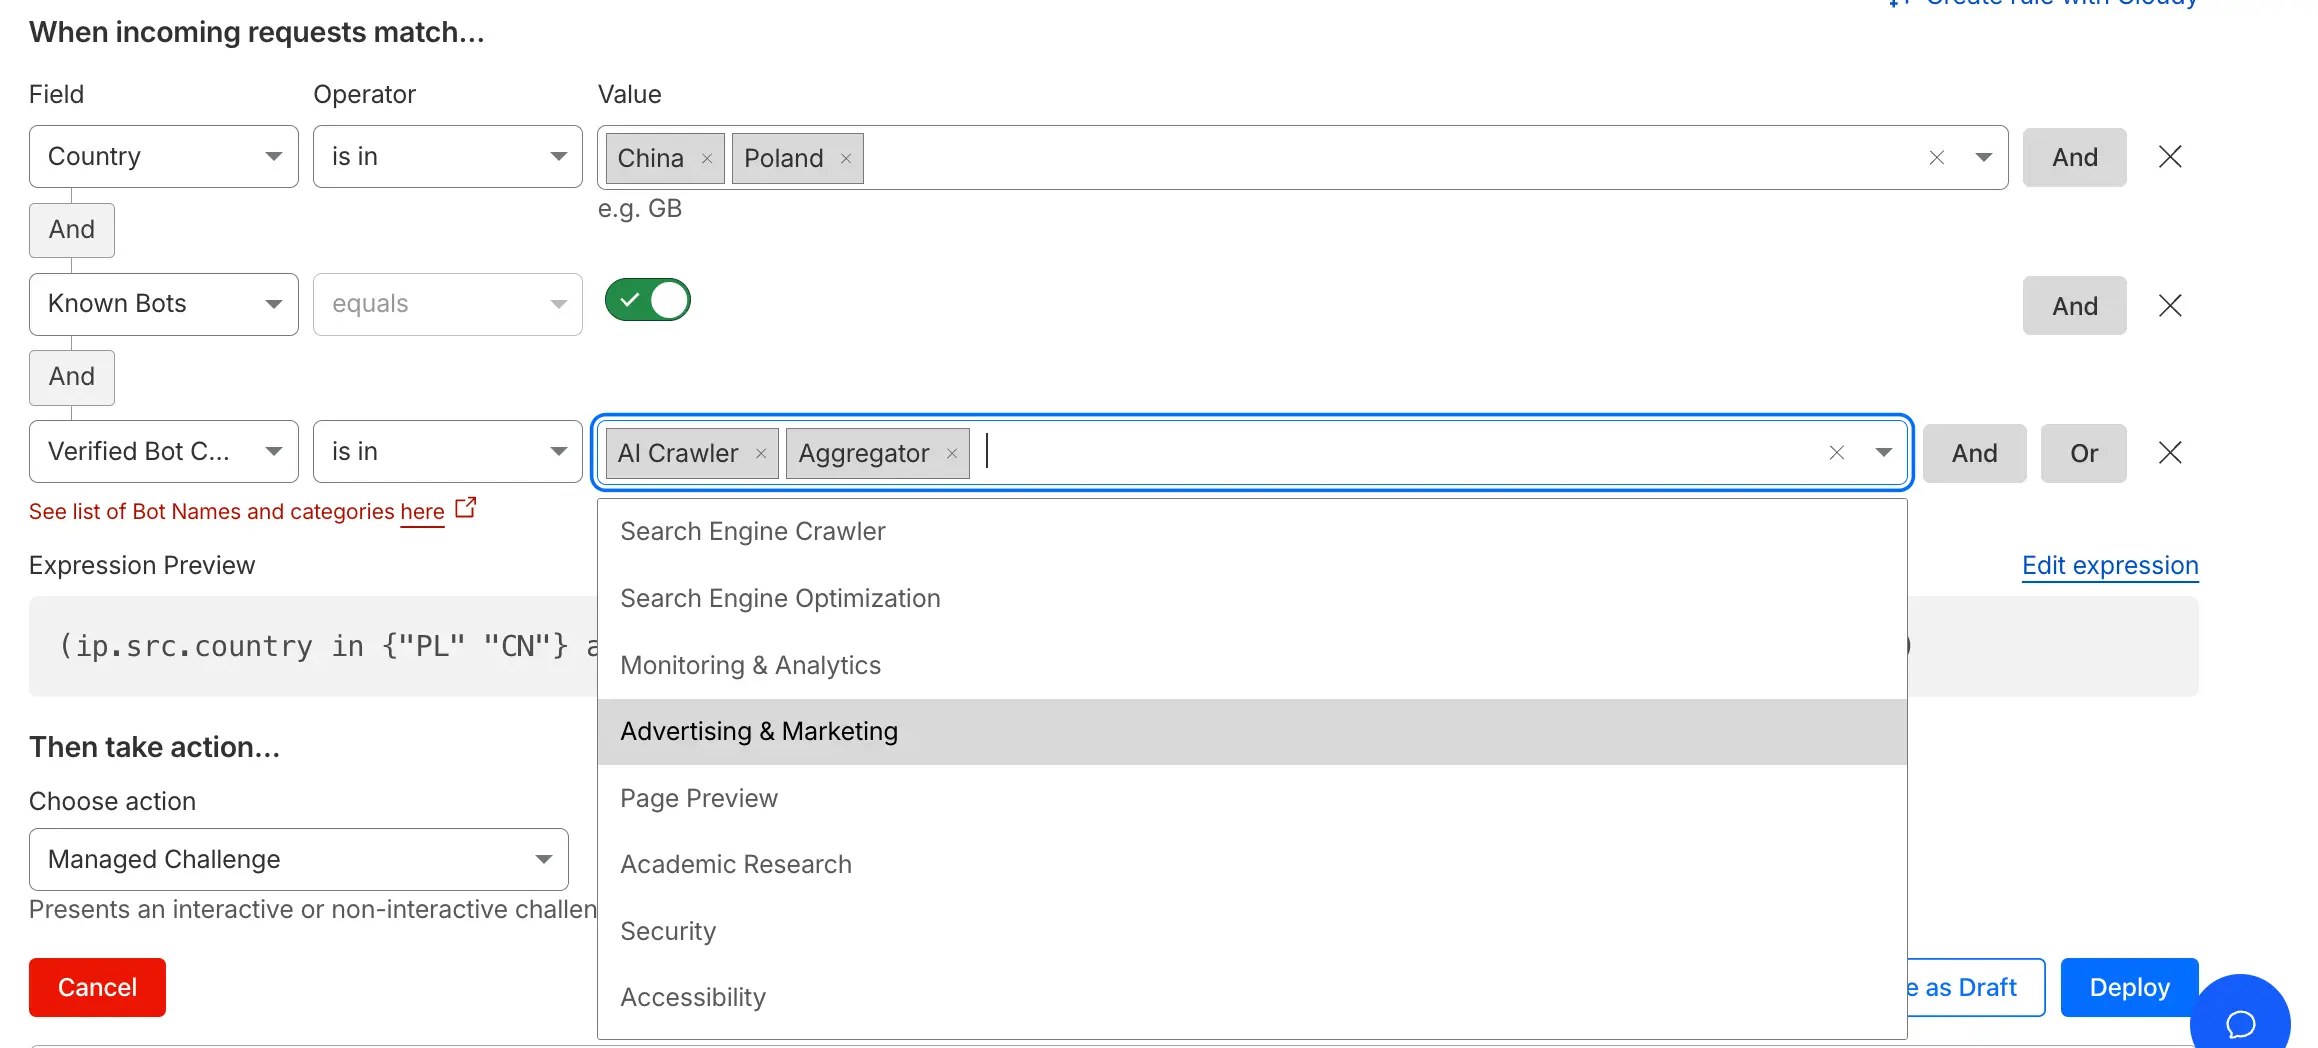Delete the Country rule row
Screen dimensions: 2318x1048
[x=2170, y=157]
